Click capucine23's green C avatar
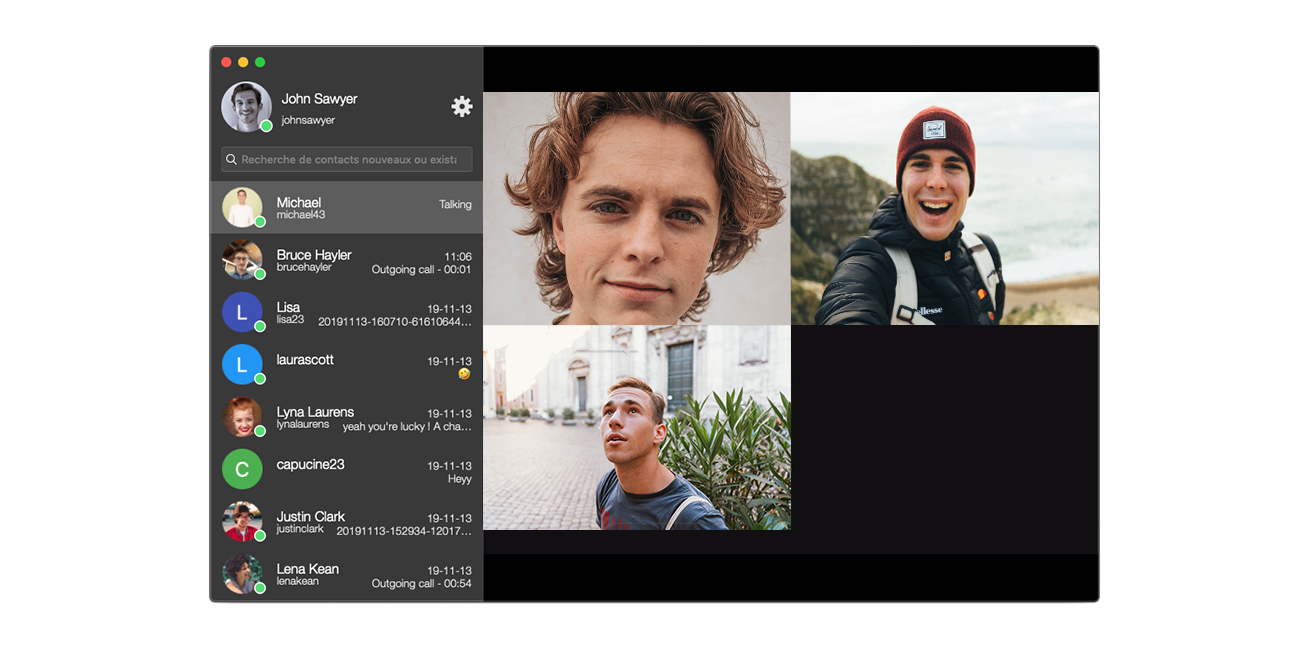Viewport: 1310px width, 650px height. click(242, 469)
